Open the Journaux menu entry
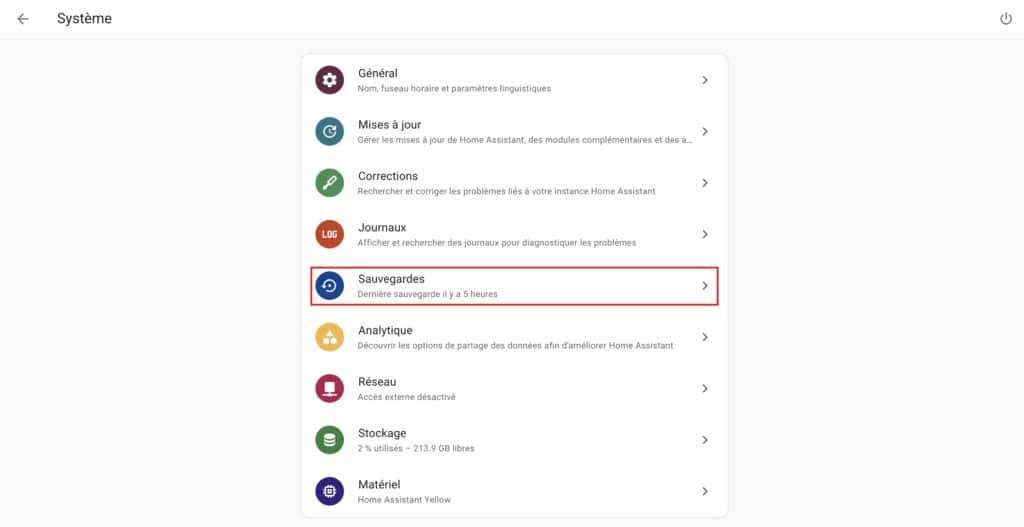1024x527 pixels. click(515, 234)
